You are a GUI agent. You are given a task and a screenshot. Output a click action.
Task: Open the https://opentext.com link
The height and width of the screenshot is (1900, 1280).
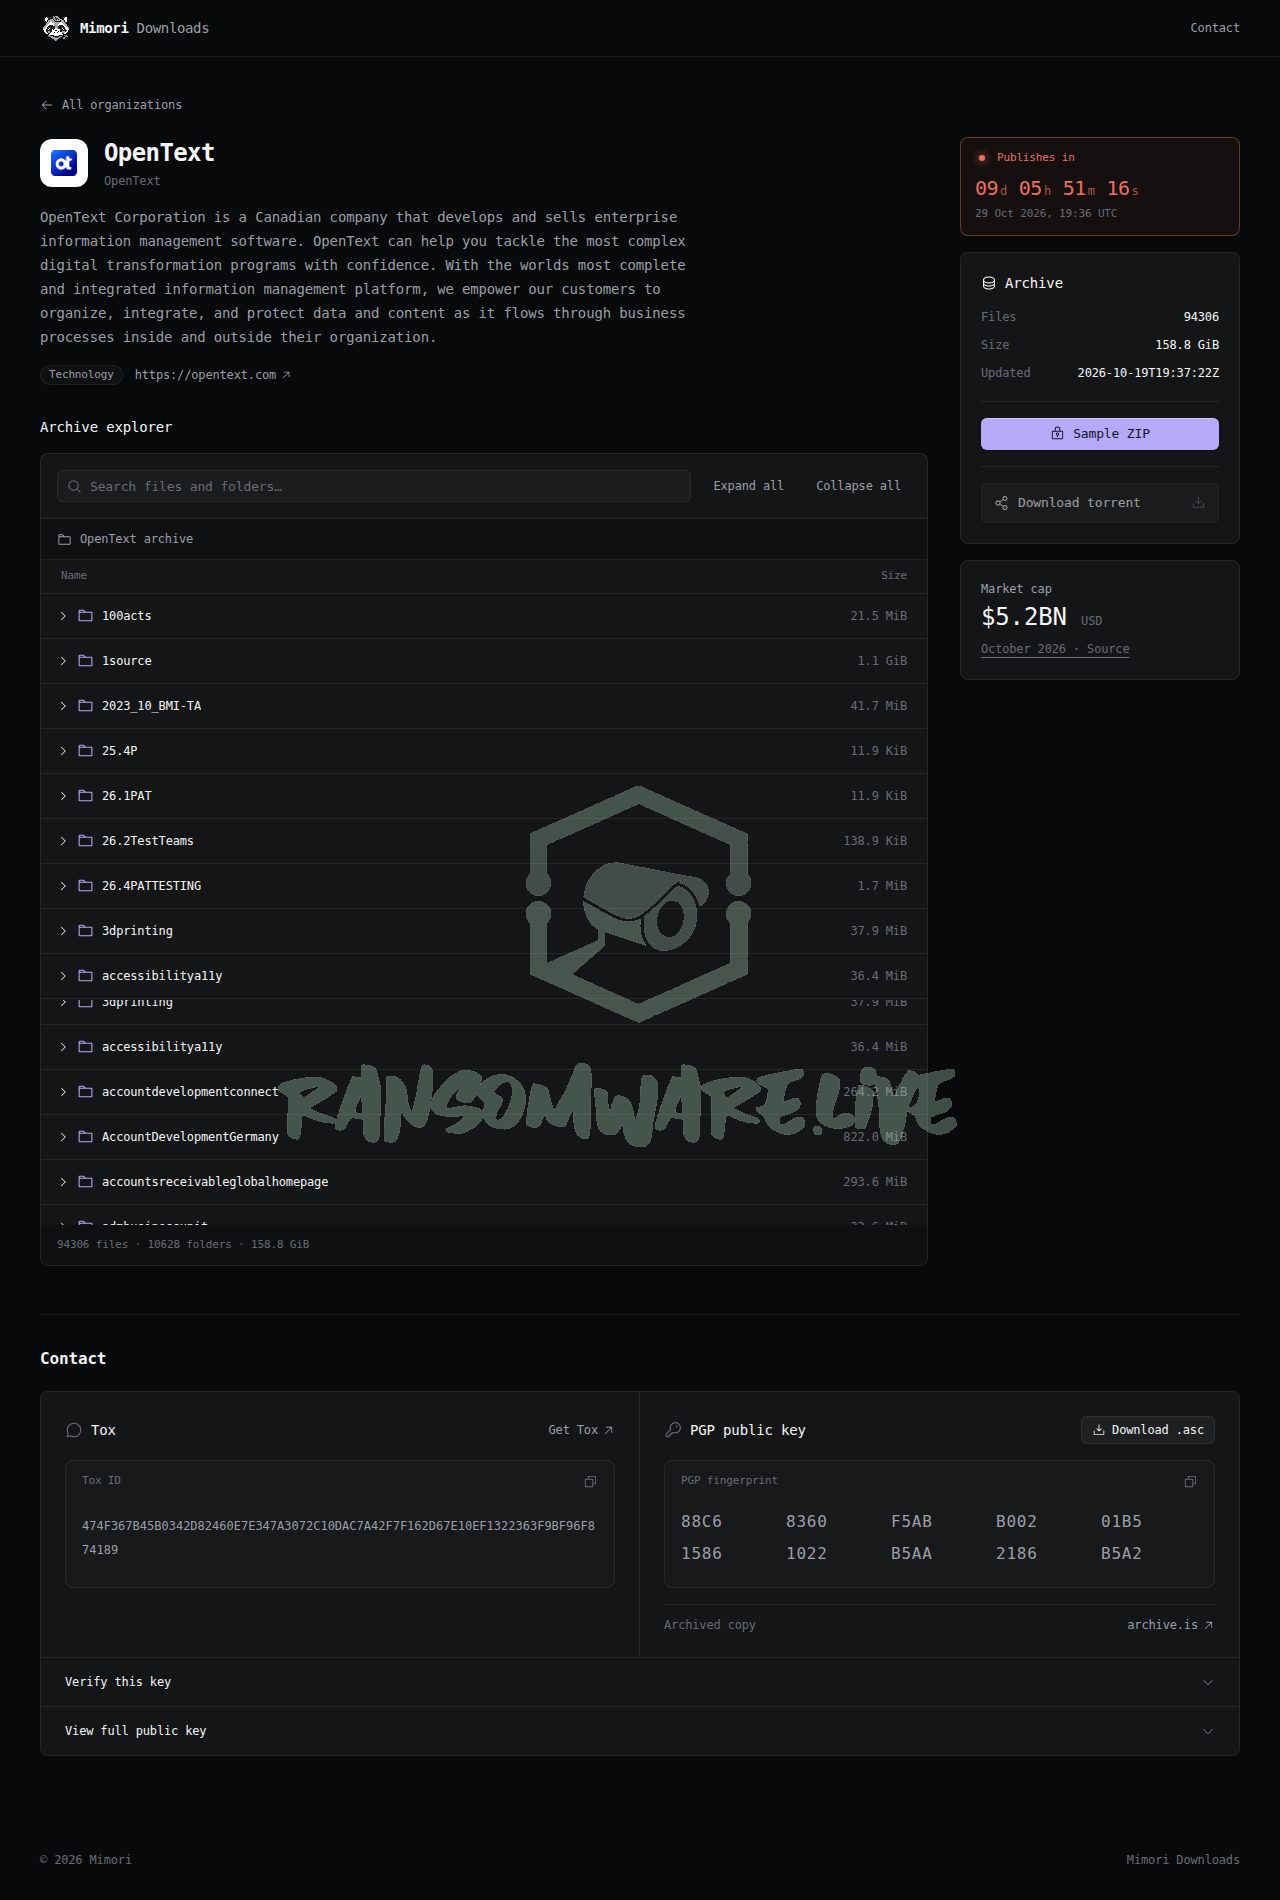tap(212, 375)
